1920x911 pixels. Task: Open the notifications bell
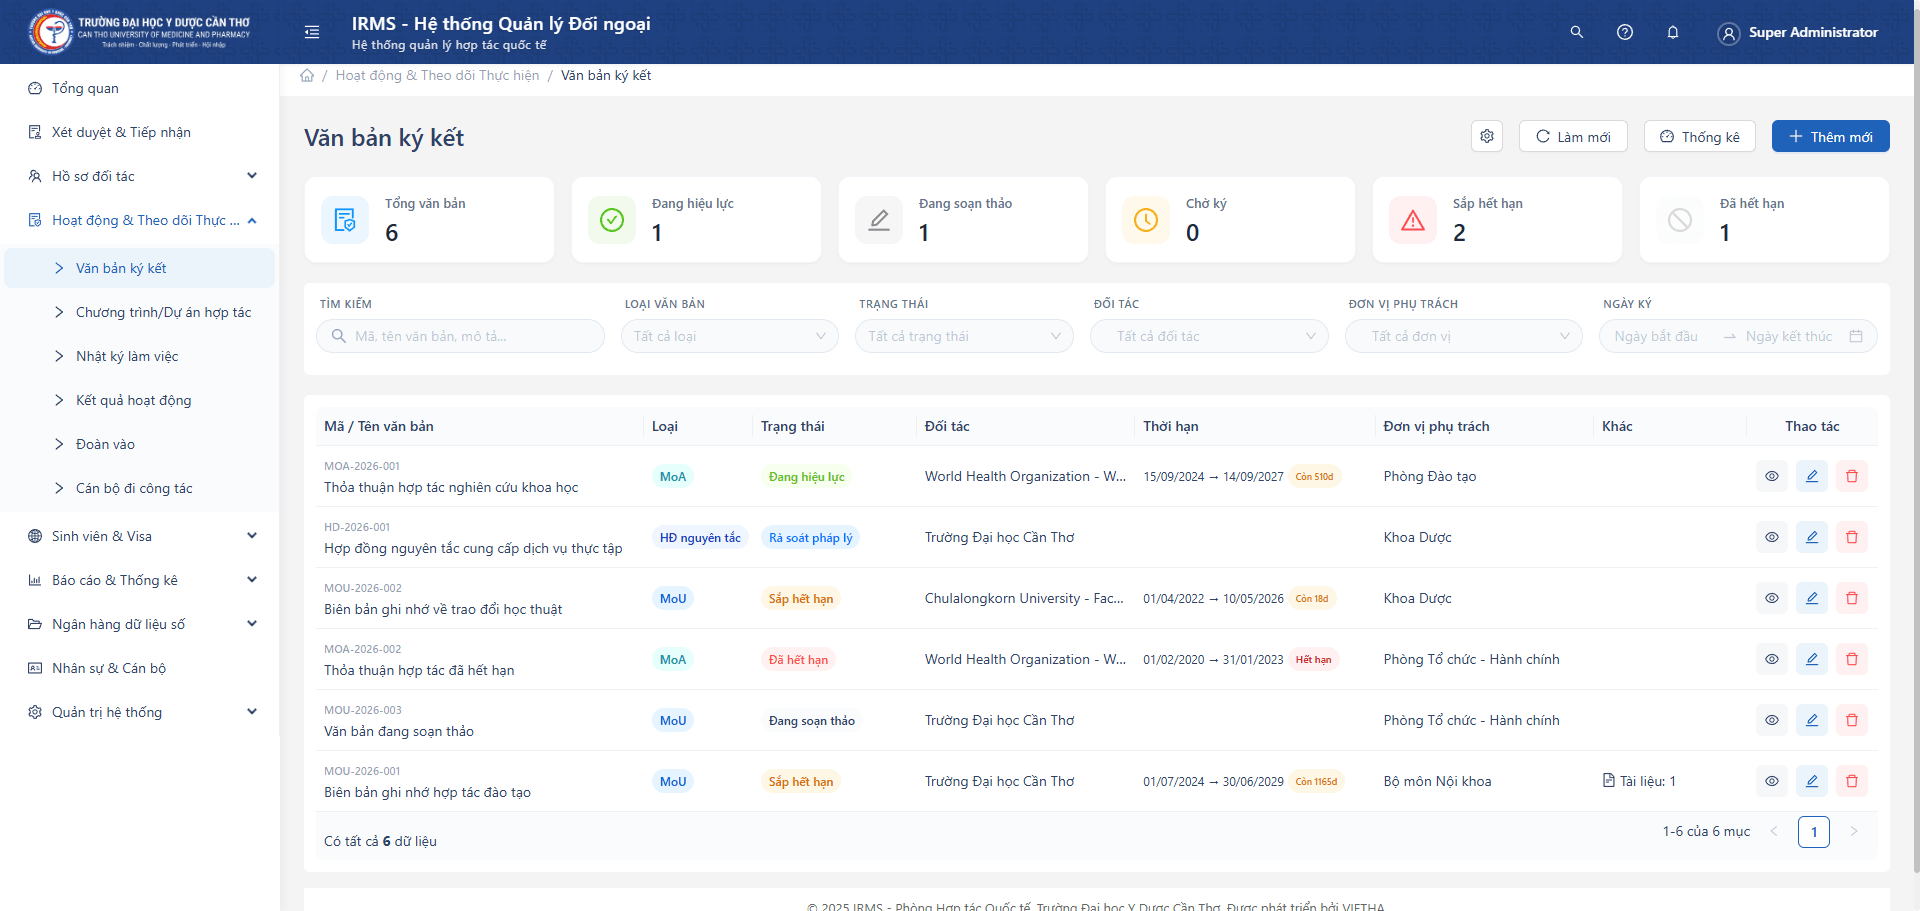tap(1673, 32)
